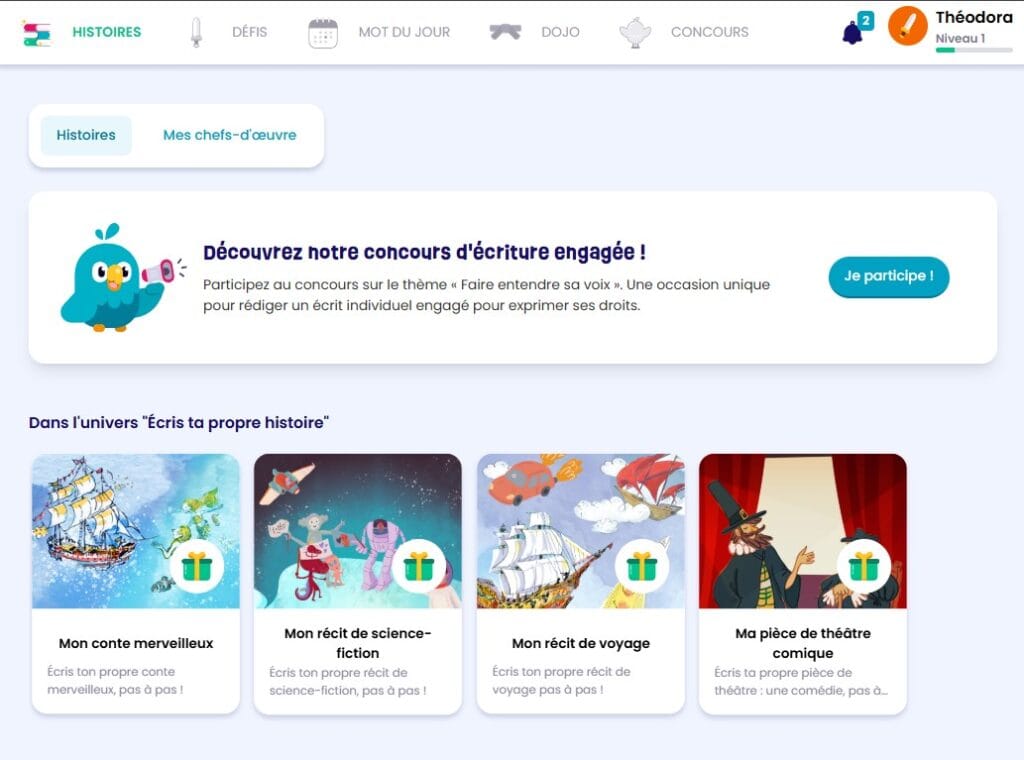
Task: Open the HISTOIRES menu item
Action: tap(106, 32)
